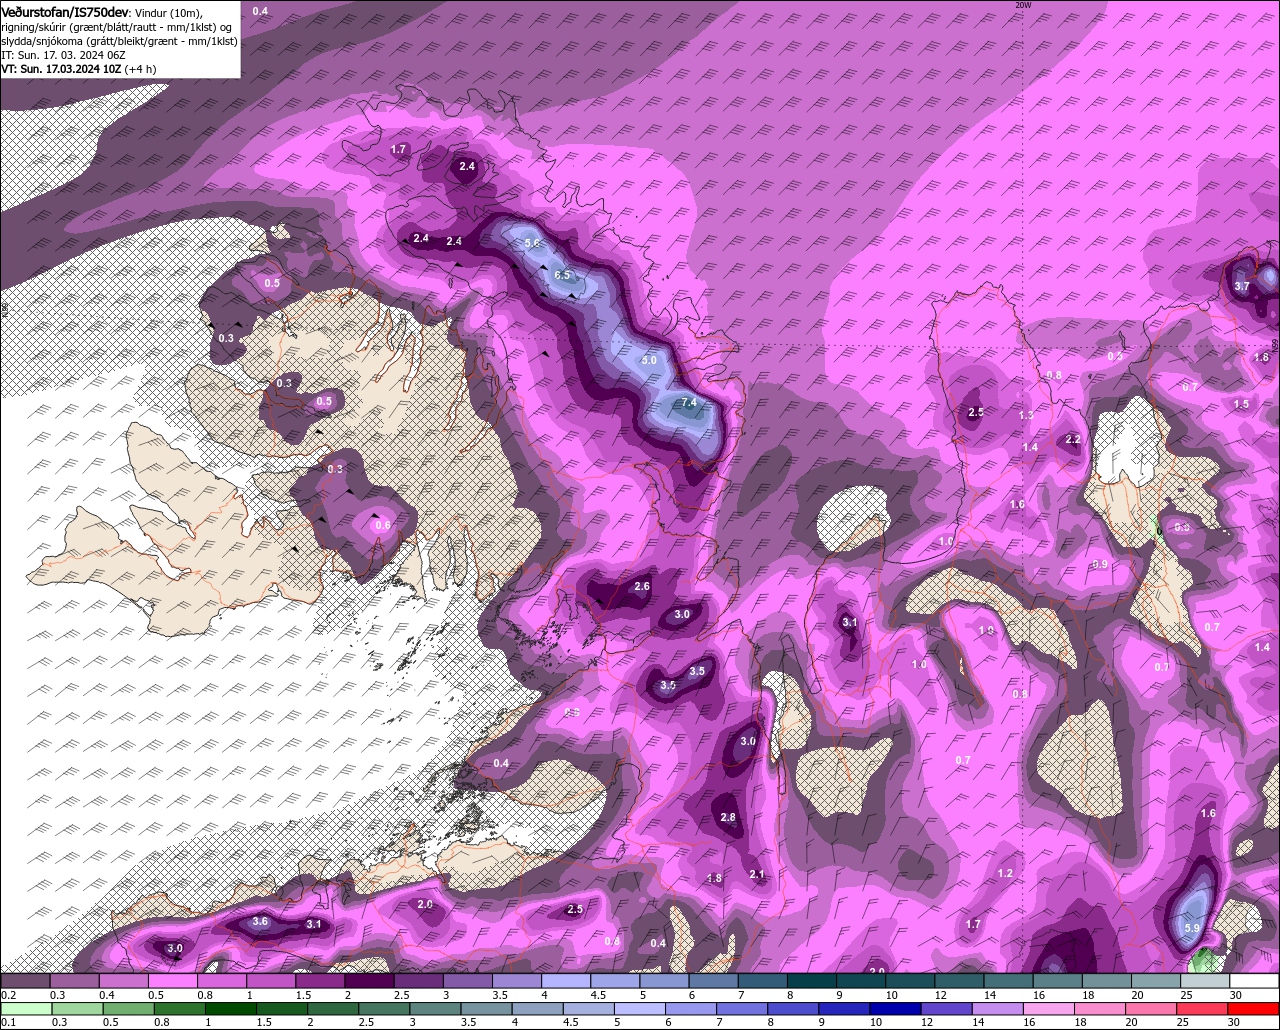Click the 5.0 precipitation value on the map

click(649, 360)
